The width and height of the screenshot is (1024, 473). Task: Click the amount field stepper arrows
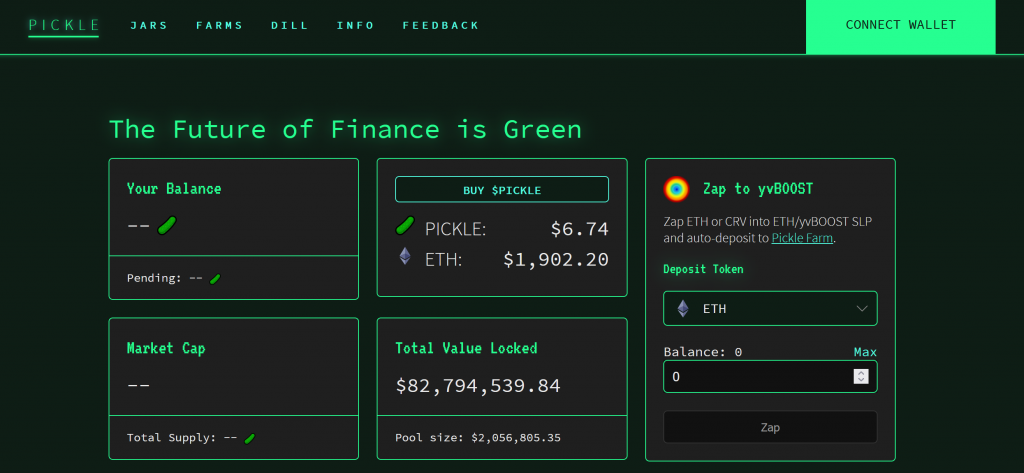(x=861, y=376)
